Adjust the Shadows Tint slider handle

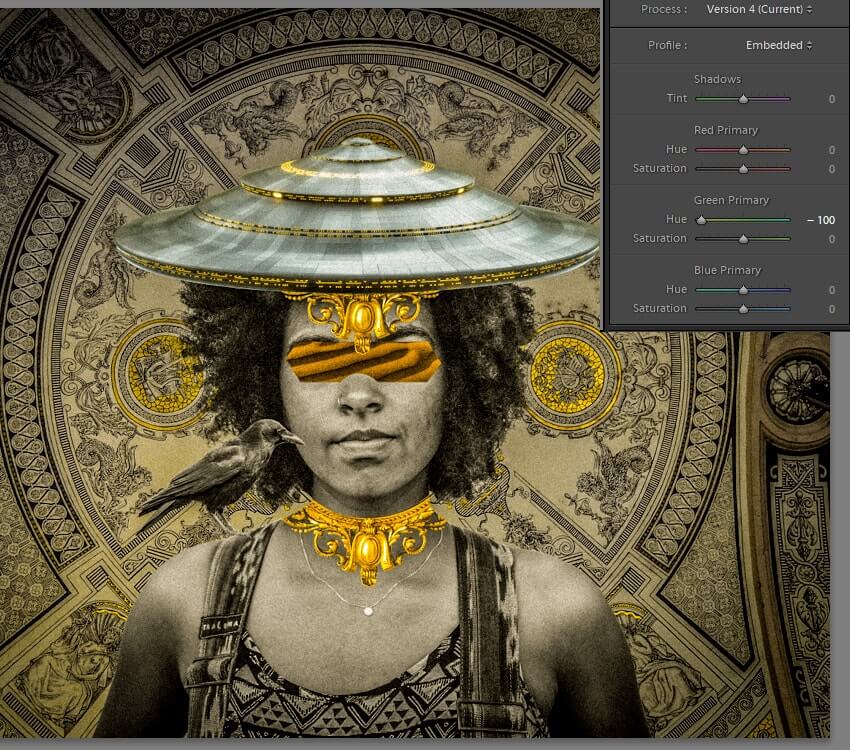[x=743, y=99]
